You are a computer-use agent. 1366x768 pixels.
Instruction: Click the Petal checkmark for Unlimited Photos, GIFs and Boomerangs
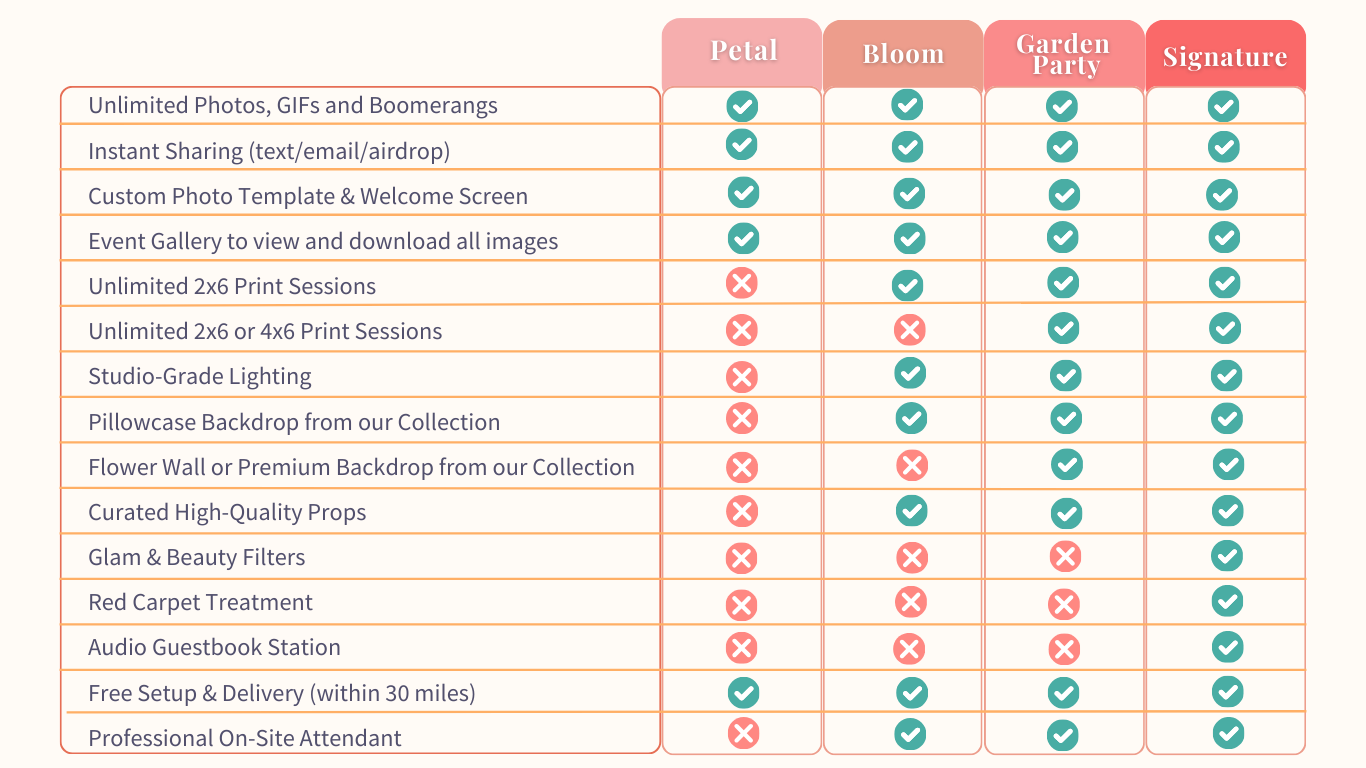(x=742, y=105)
